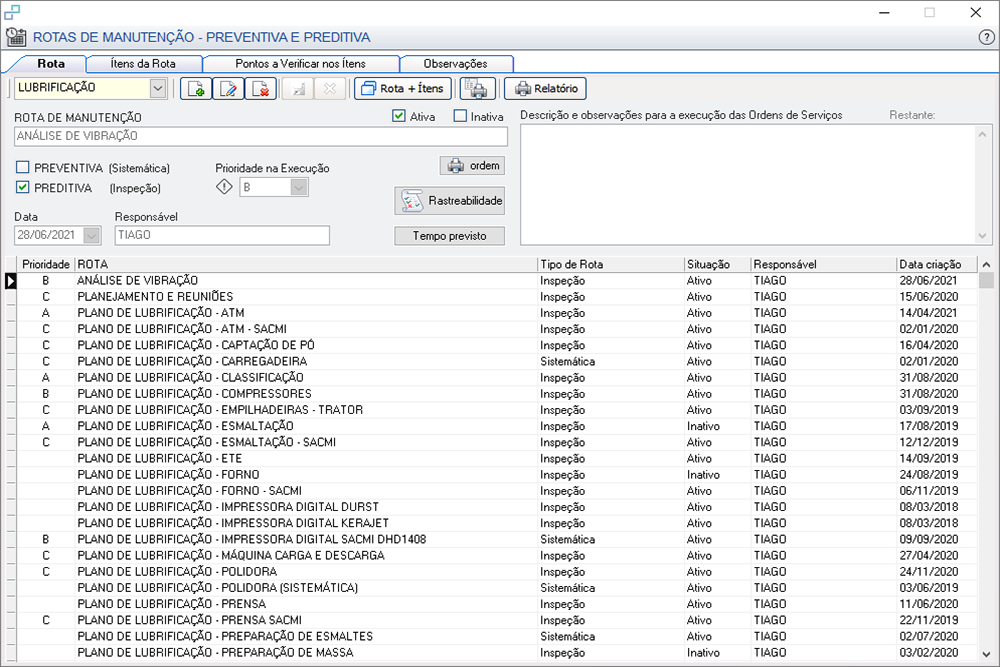Click the Situação column header

pos(717,264)
